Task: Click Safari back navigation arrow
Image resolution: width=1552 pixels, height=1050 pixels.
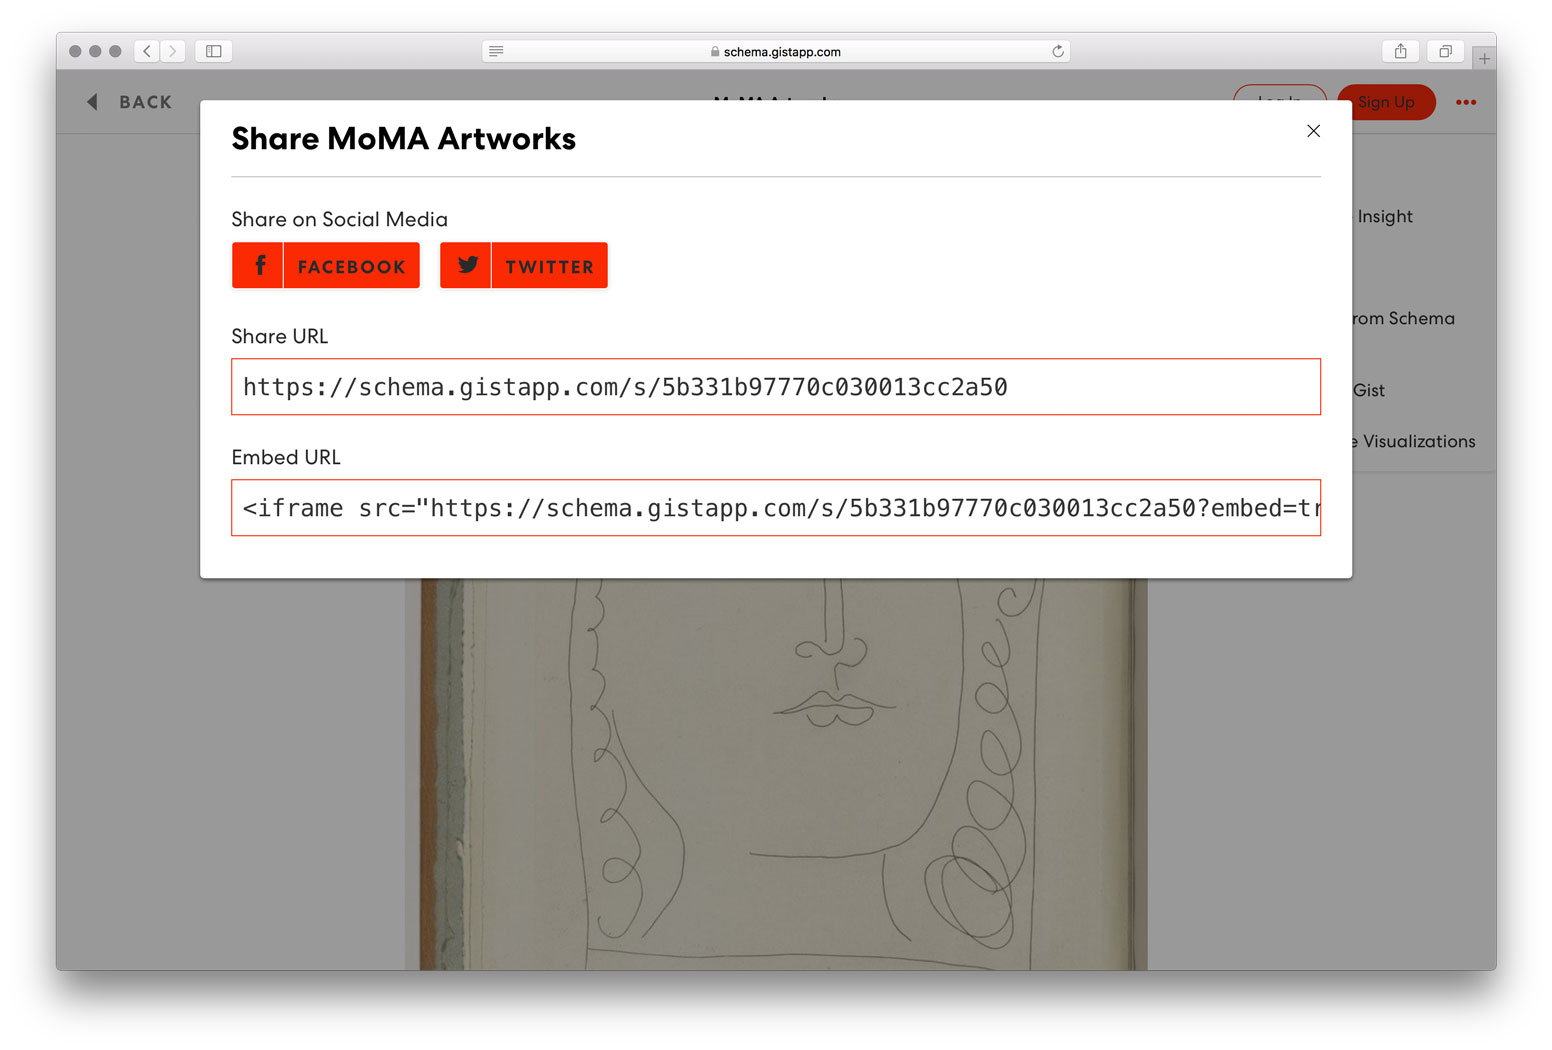Action: [x=147, y=51]
